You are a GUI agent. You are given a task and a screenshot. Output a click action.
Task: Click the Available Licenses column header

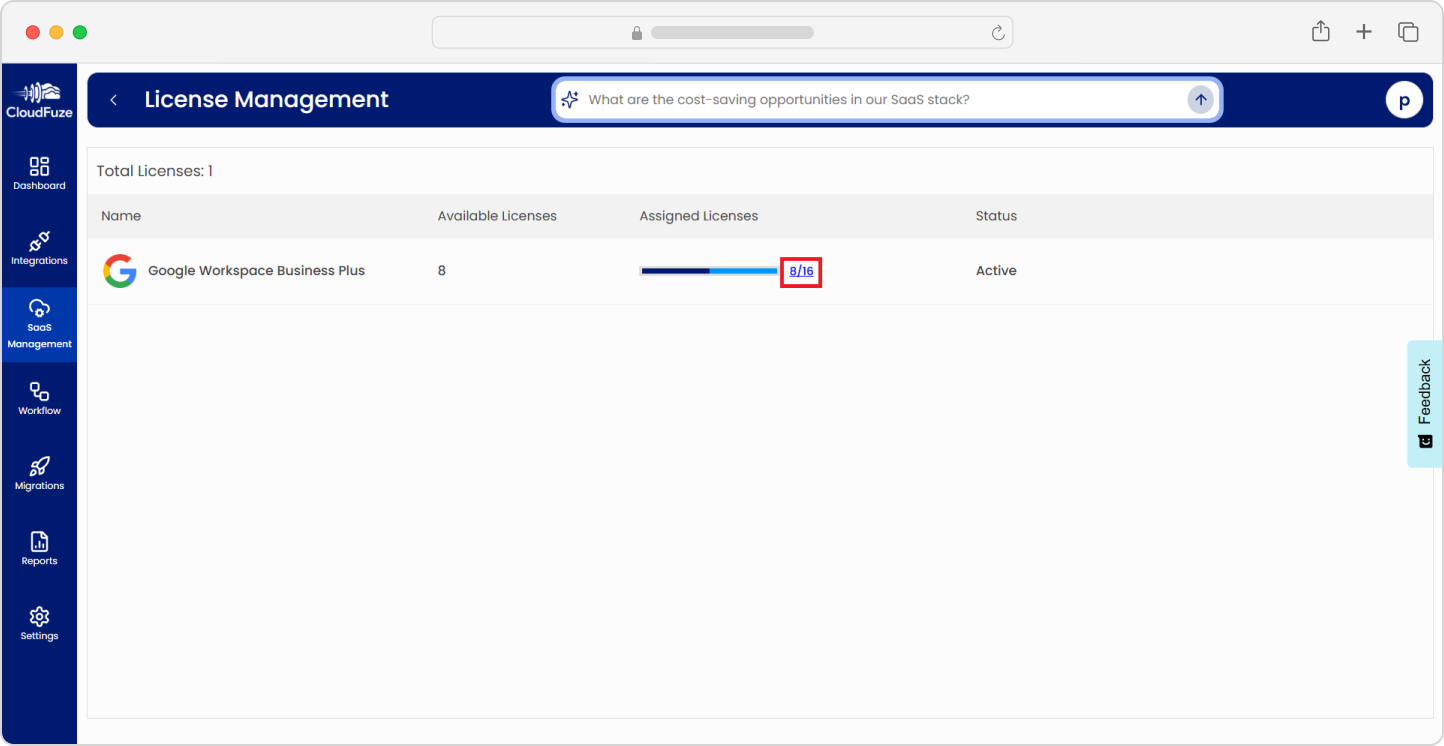[x=497, y=216]
